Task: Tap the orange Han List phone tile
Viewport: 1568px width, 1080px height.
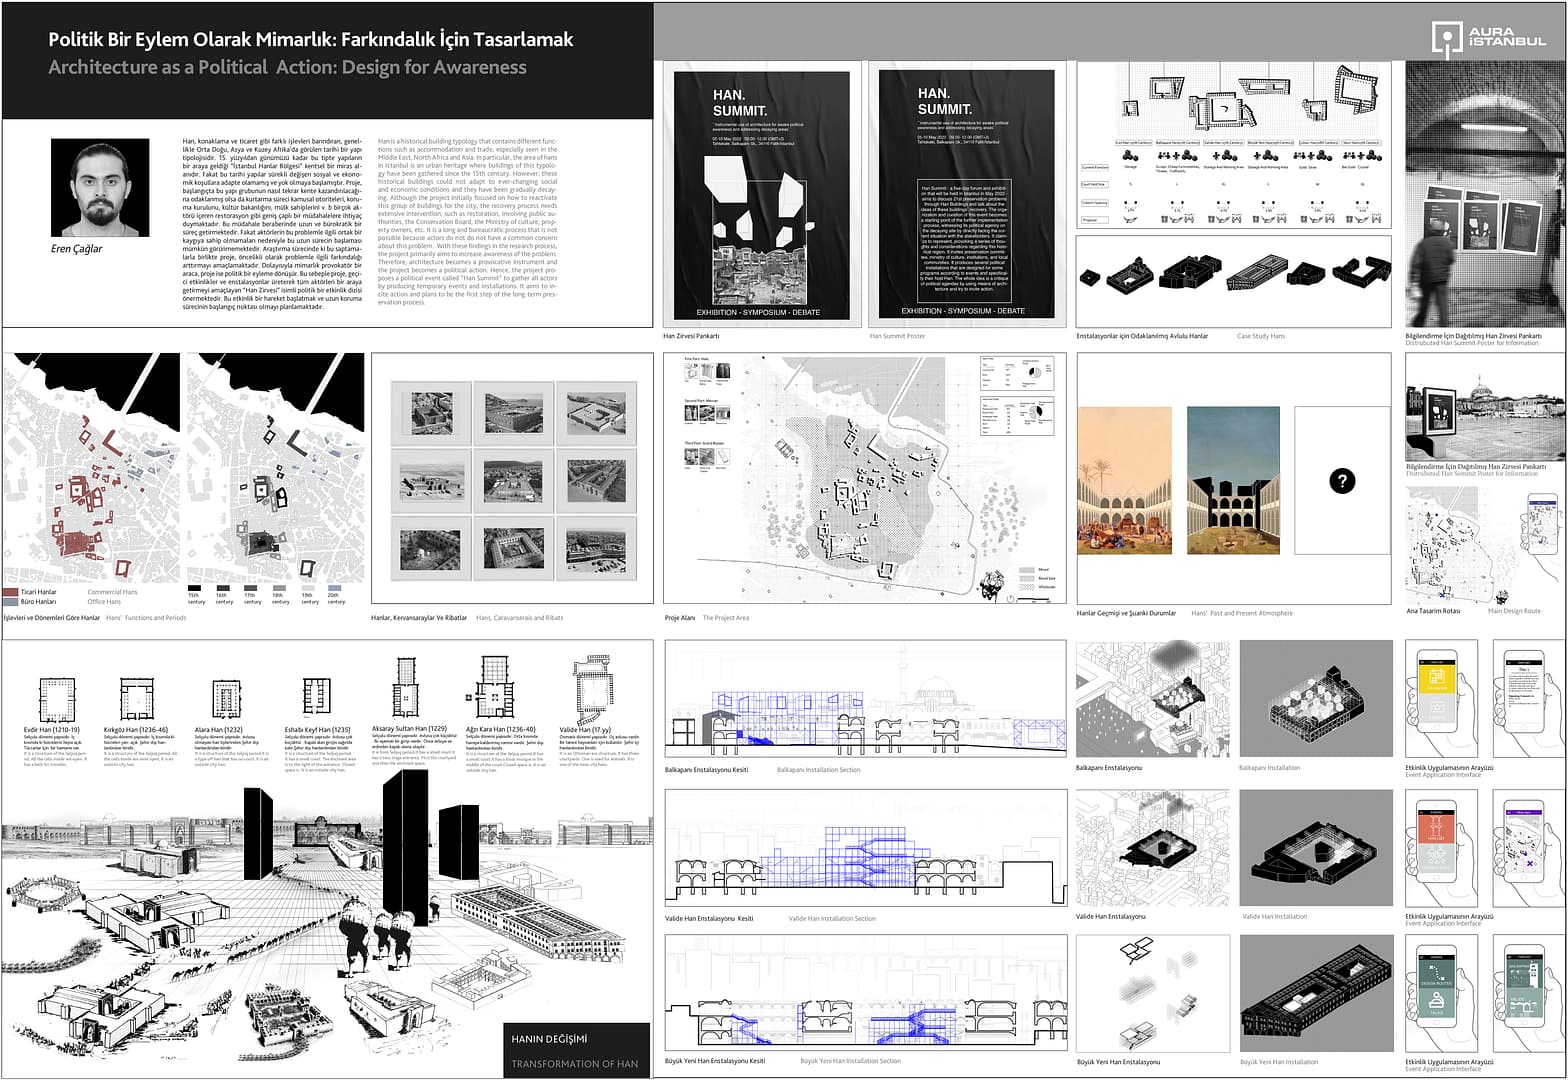Action: coord(1437,828)
